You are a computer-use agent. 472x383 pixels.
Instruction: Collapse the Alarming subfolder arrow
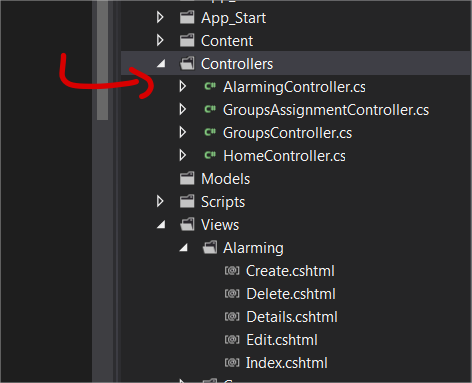click(x=184, y=248)
